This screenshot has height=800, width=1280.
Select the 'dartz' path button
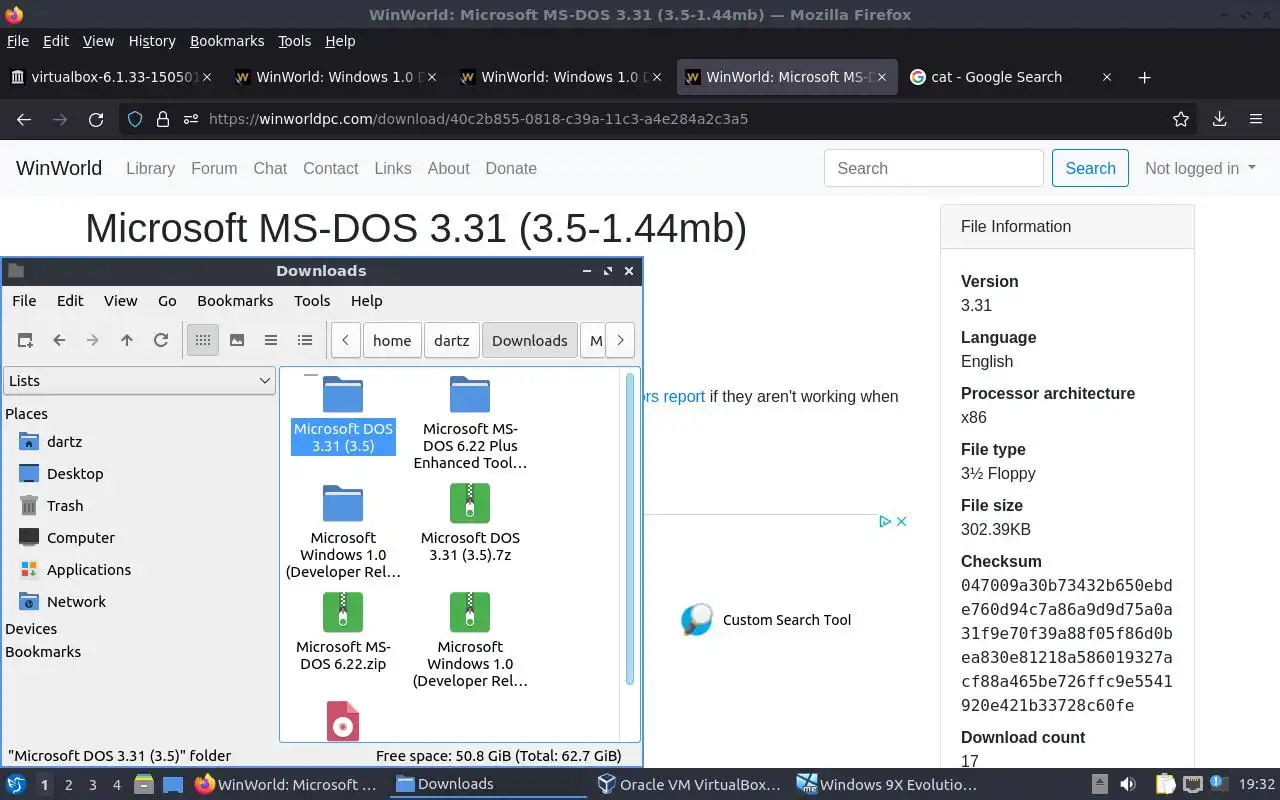(452, 340)
